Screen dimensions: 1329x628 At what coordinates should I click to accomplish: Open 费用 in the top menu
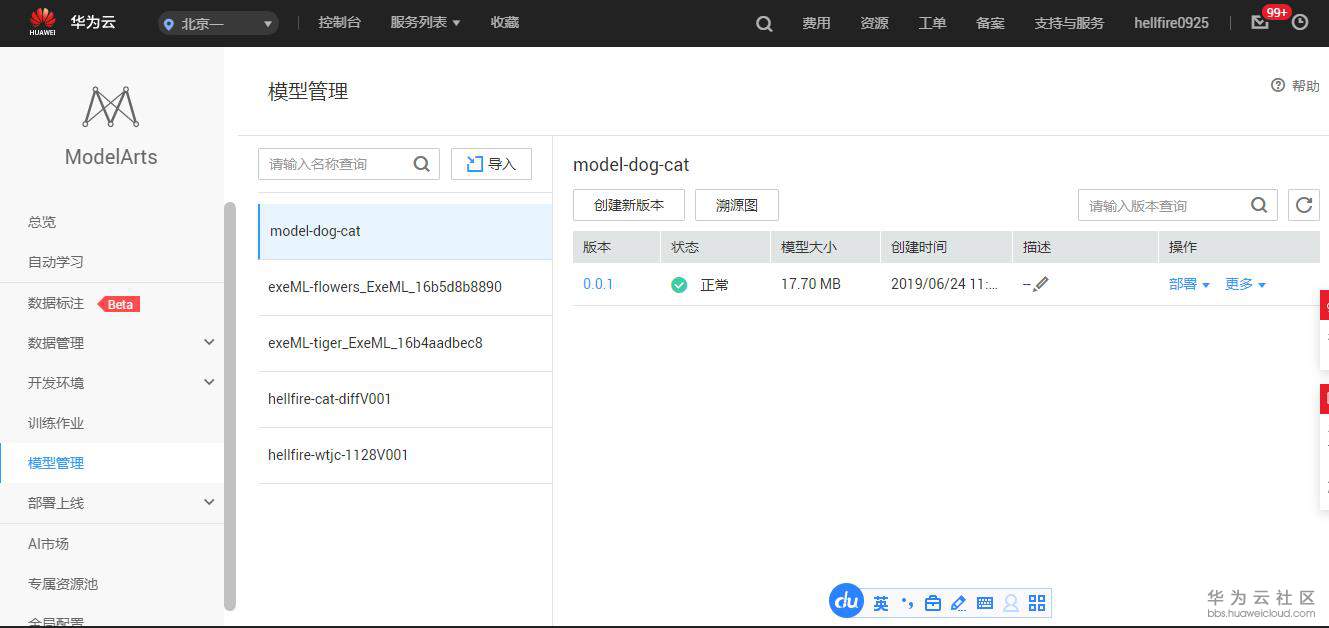[816, 23]
